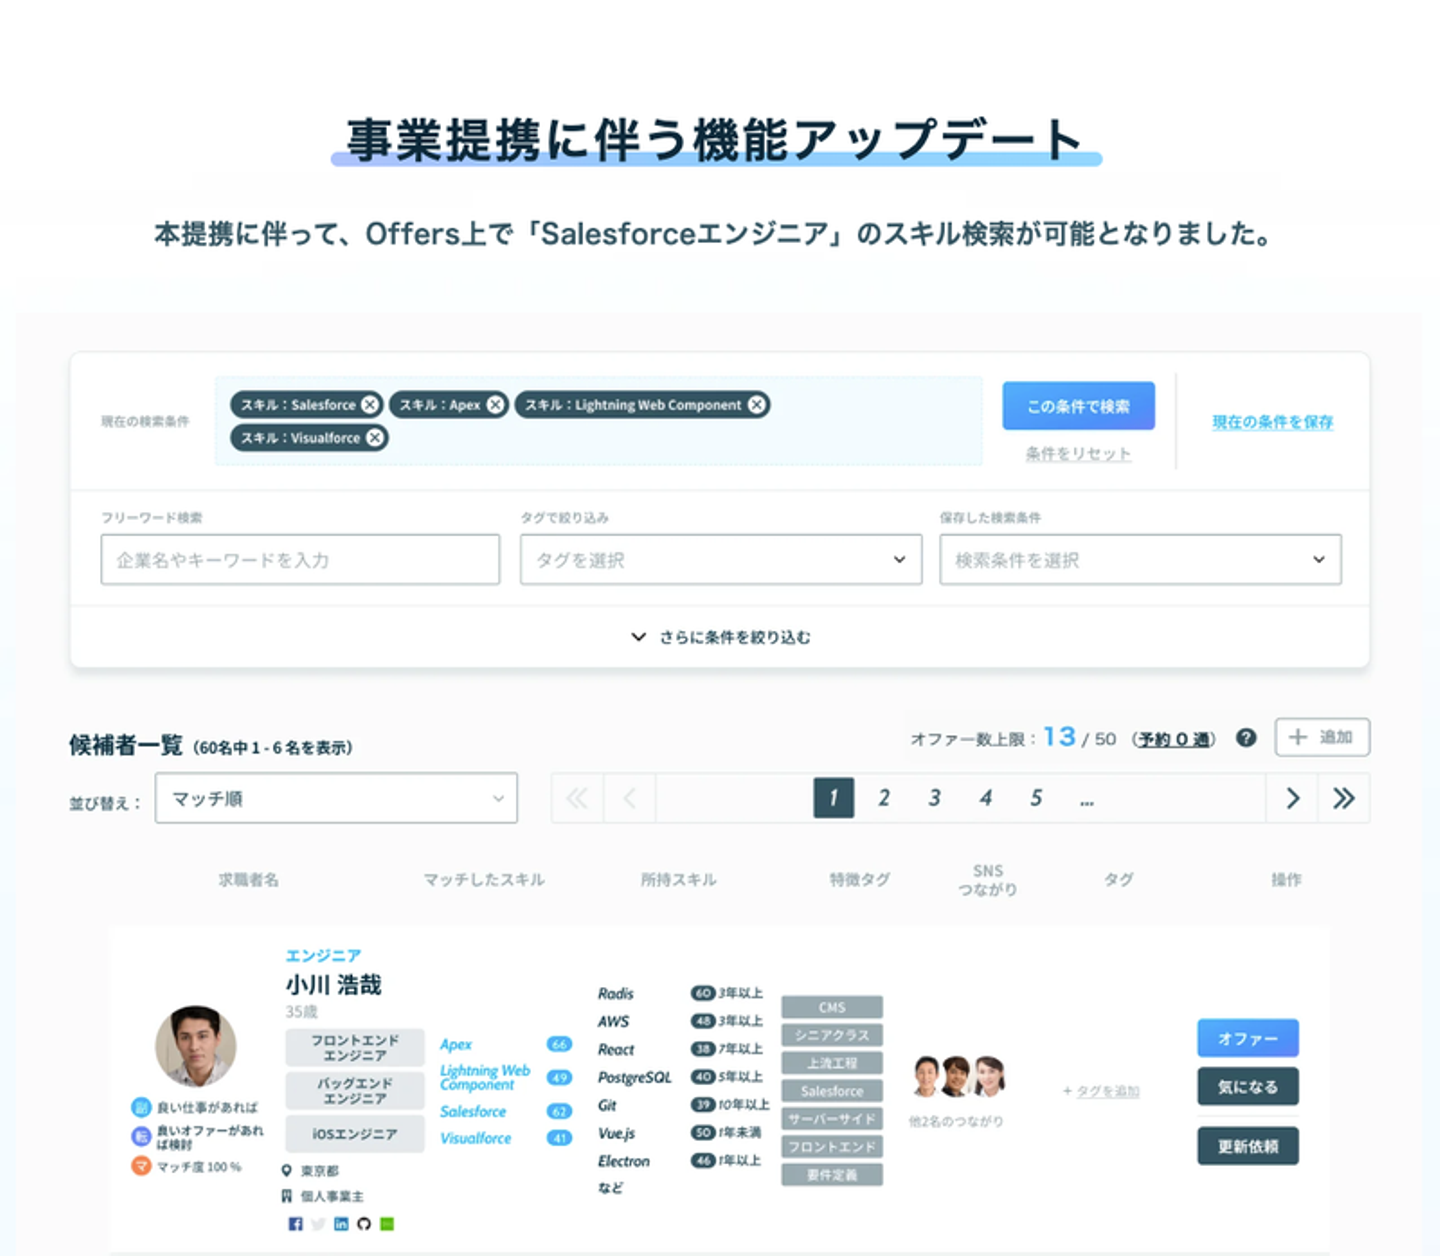Screen dimensions: 1440x1256
Task: Go to page 4
Action: (986, 798)
